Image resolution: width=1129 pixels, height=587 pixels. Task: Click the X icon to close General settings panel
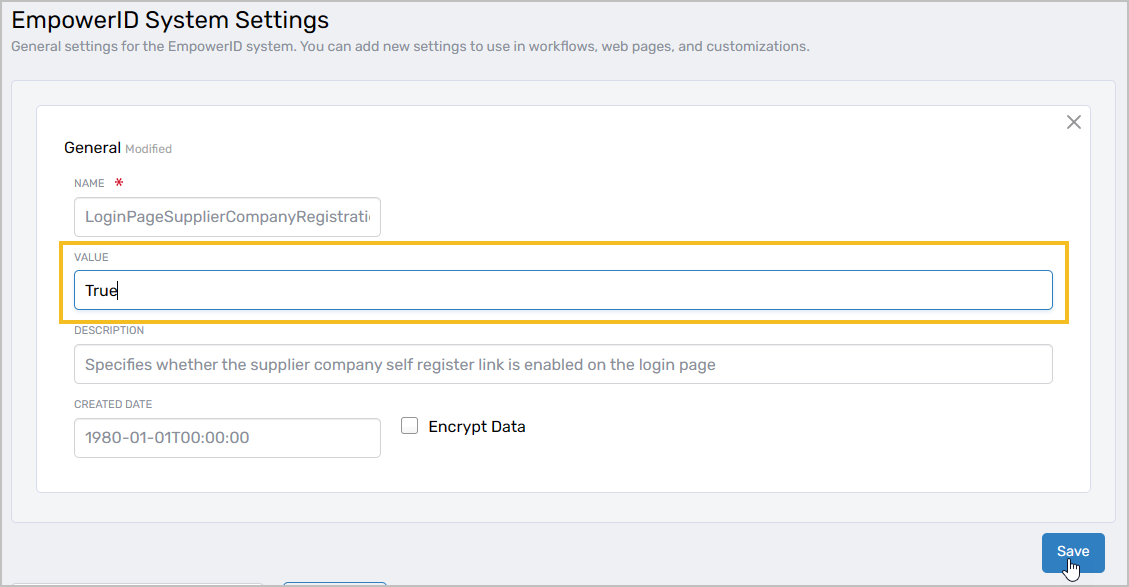1074,122
